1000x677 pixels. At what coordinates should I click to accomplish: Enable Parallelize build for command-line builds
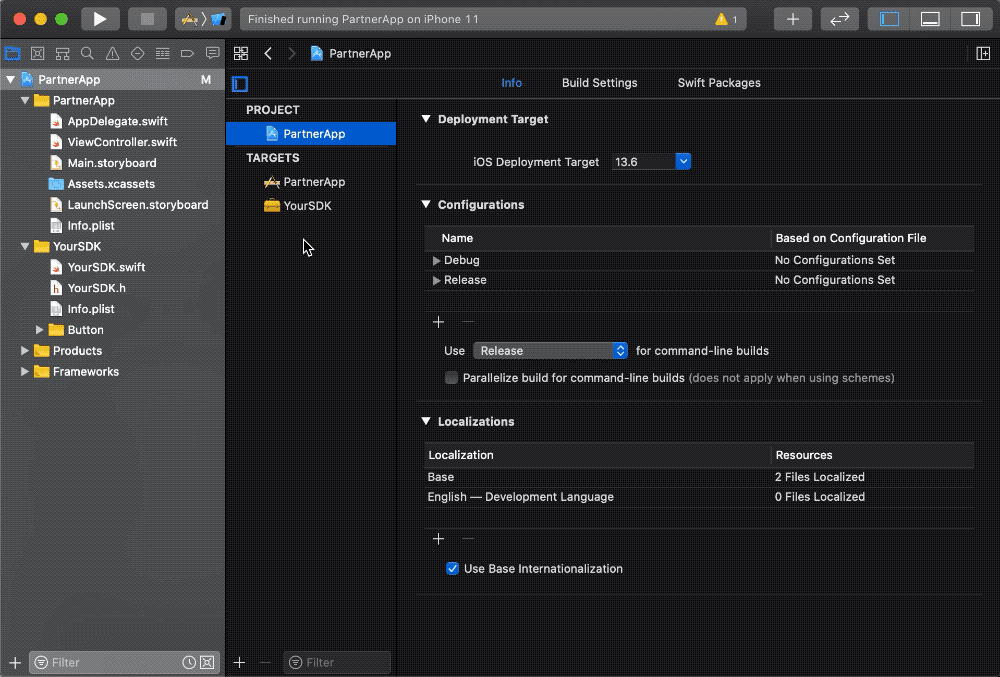(x=451, y=378)
